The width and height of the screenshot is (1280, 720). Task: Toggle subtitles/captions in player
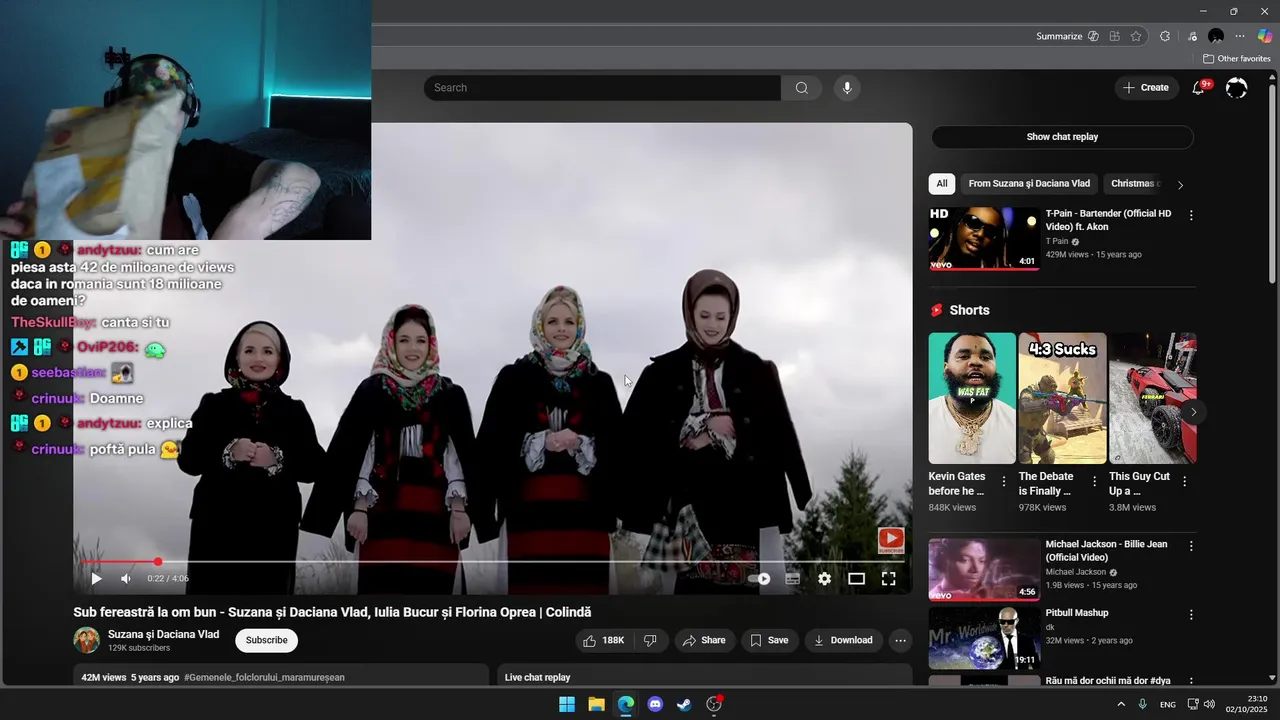[x=793, y=578]
